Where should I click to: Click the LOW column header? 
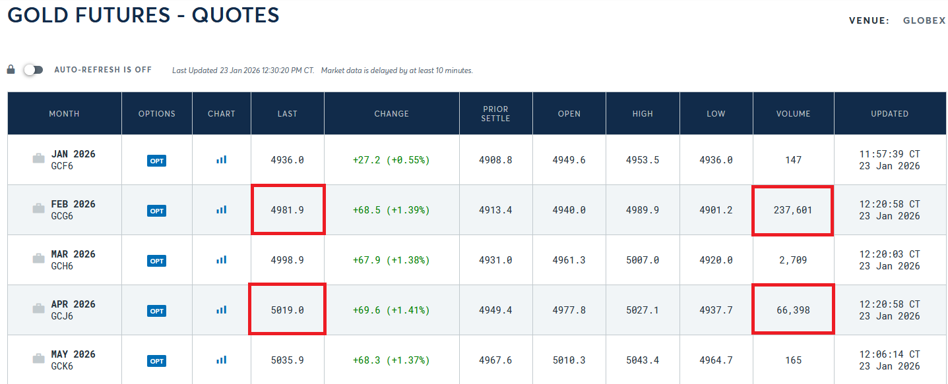coord(716,114)
